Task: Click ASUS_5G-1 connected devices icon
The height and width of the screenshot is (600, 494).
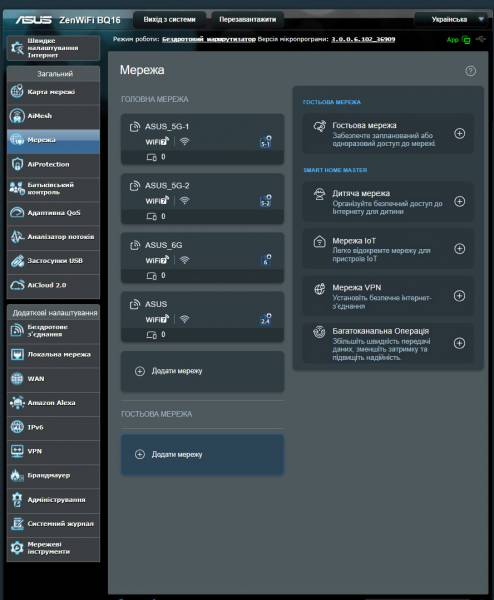Action: [152, 157]
